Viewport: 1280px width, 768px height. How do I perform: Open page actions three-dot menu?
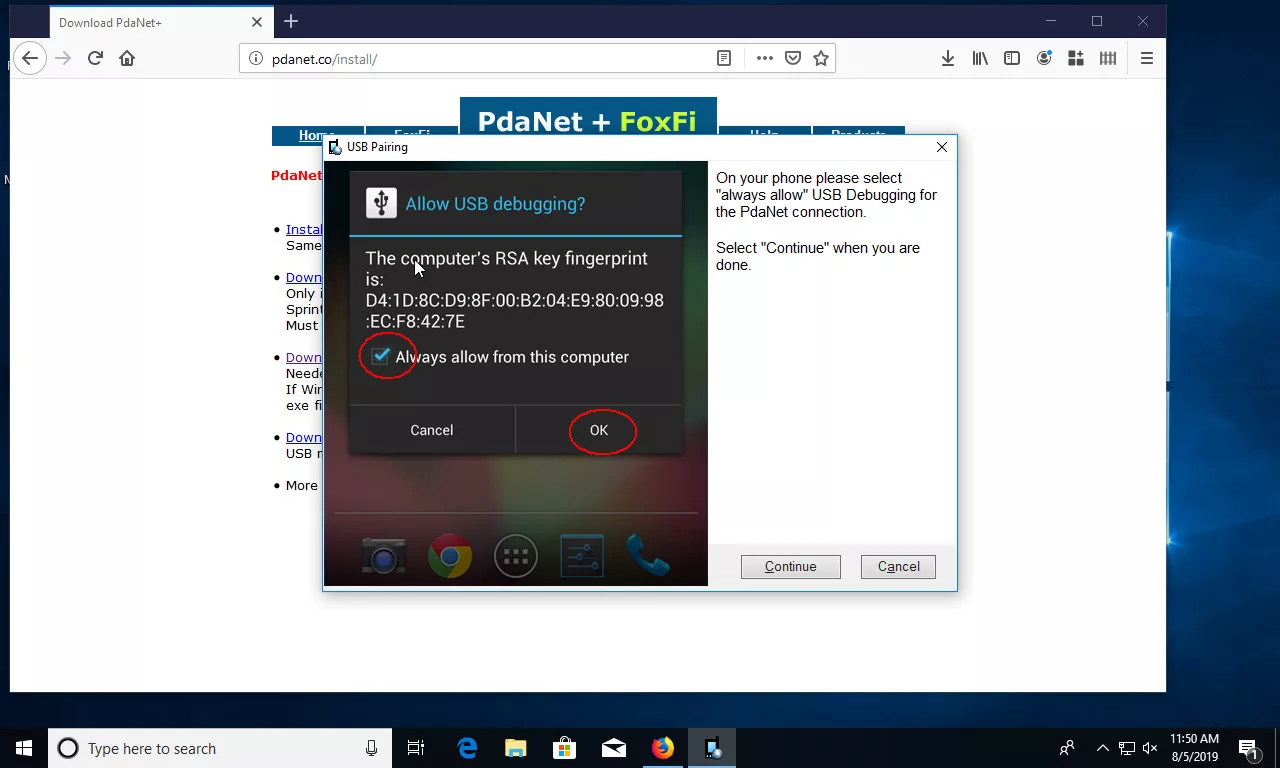(765, 58)
